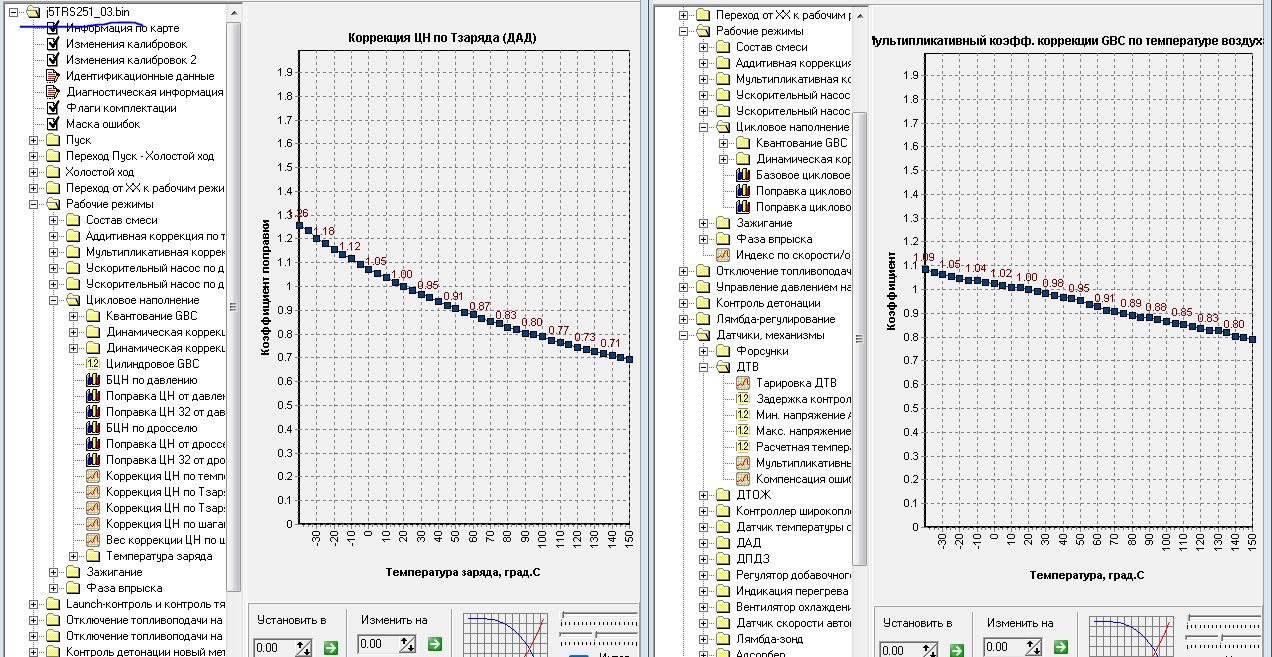This screenshot has height=657, width=1272.
Task: Open БЦН по дросселю table icon
Action: pyautogui.click(x=93, y=428)
